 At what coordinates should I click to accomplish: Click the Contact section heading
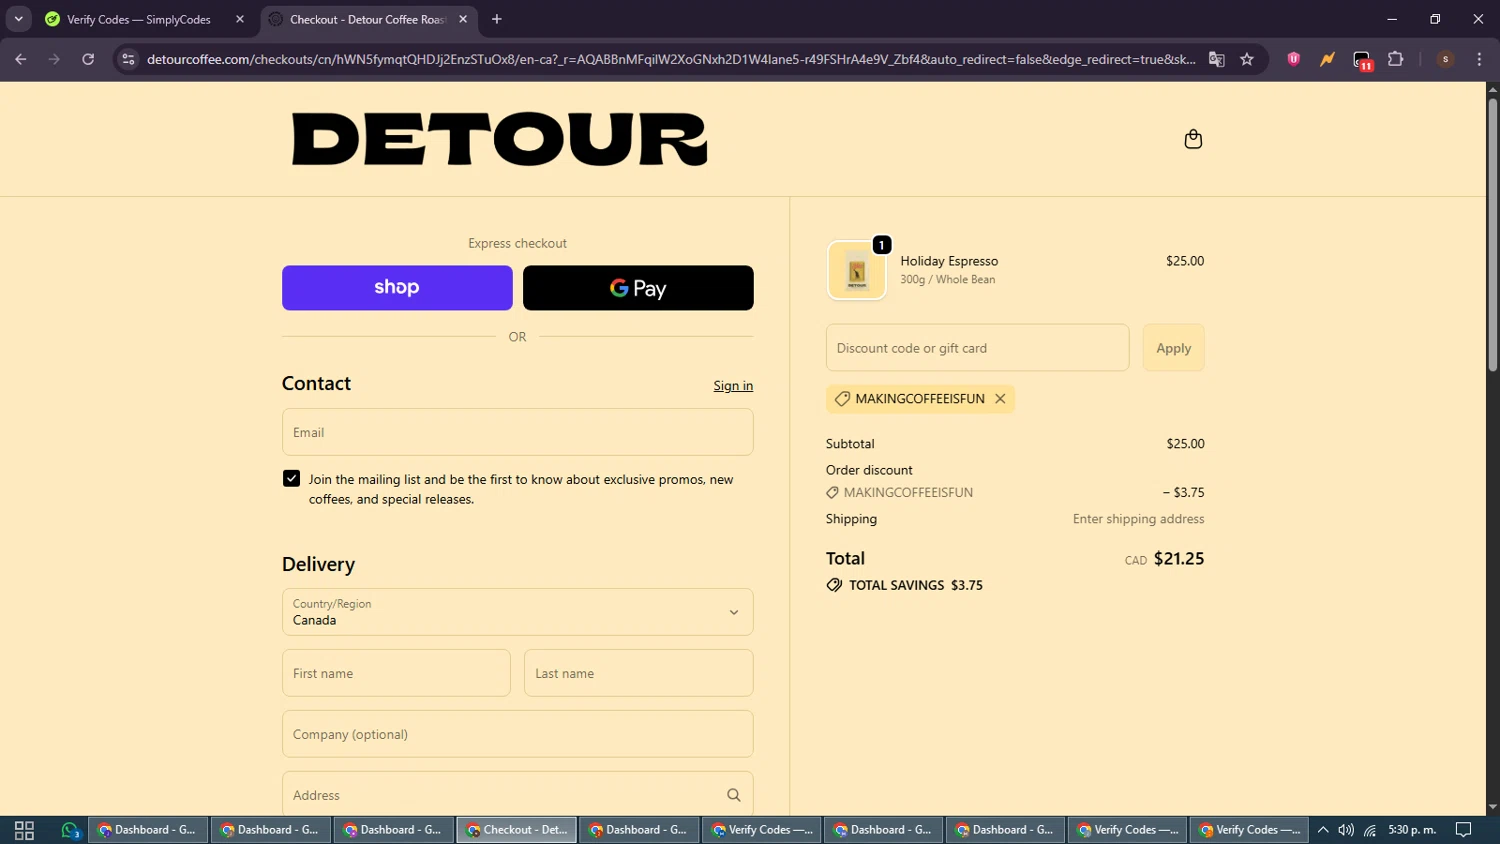click(x=316, y=384)
